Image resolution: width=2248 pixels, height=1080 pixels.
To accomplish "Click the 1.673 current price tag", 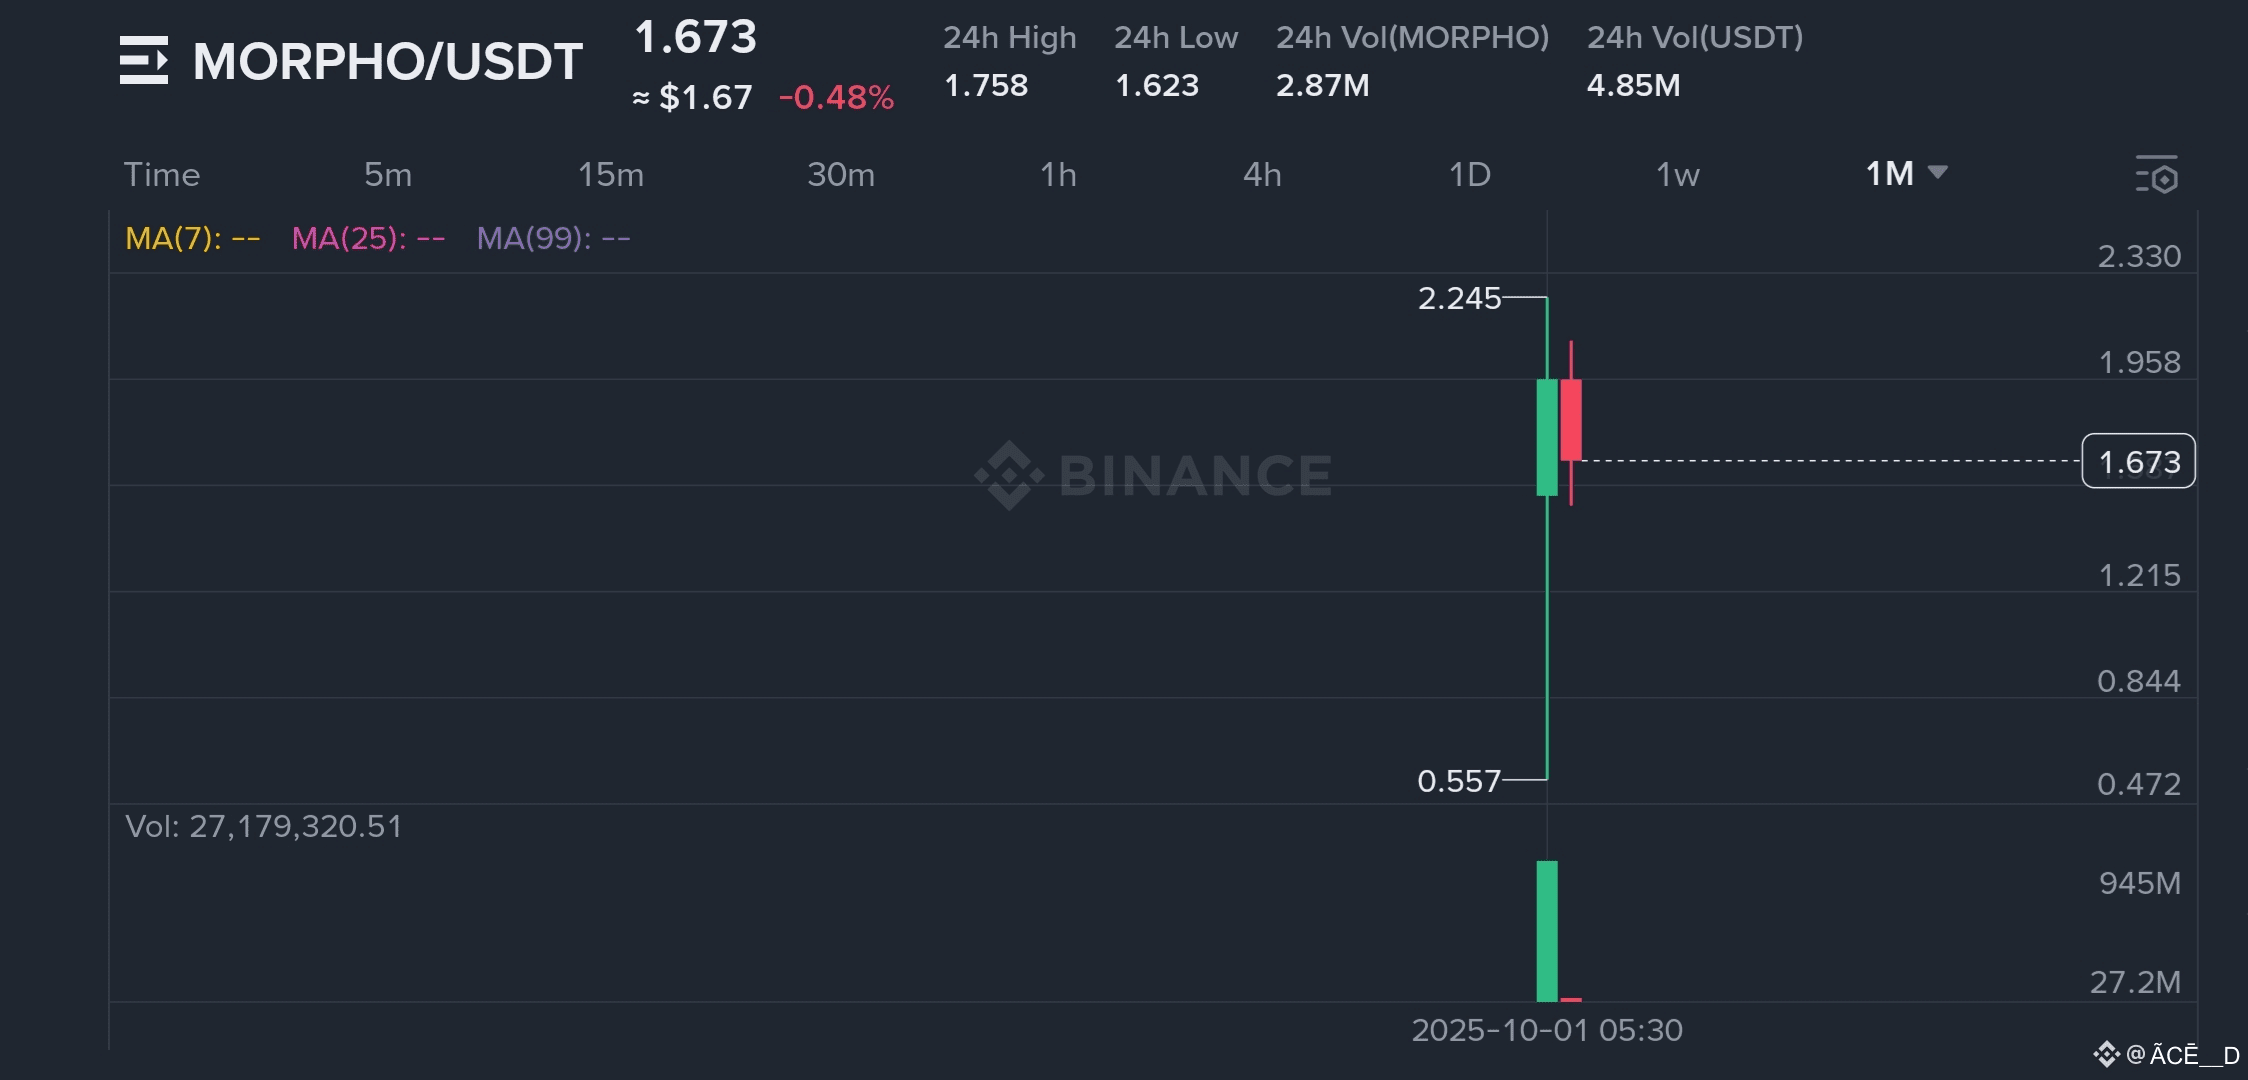I will [x=2138, y=462].
